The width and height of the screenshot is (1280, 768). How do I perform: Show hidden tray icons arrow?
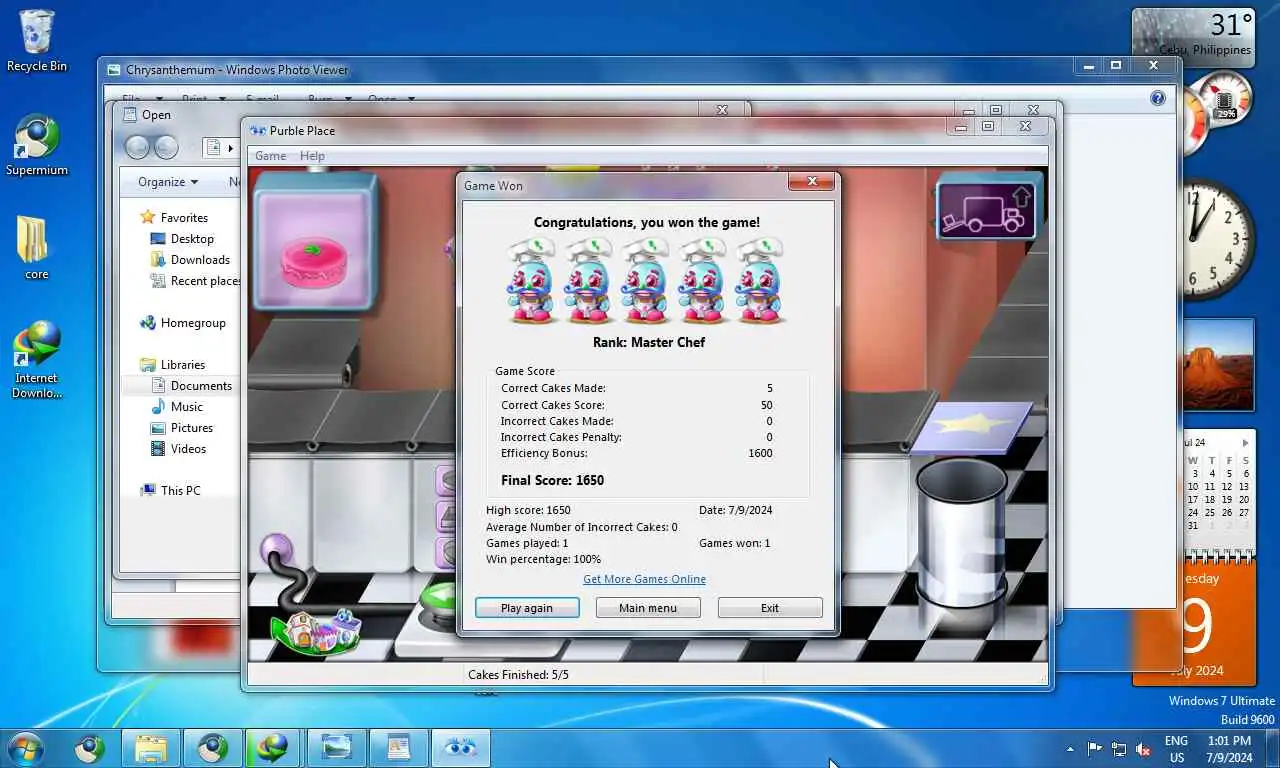point(1071,749)
